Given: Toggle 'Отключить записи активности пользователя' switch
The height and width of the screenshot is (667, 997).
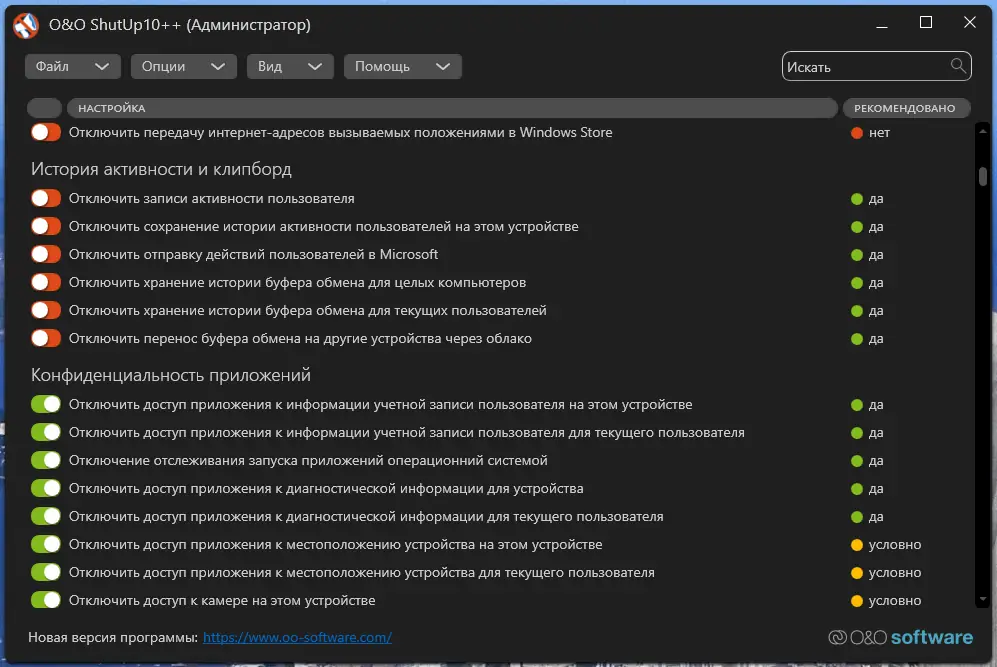Looking at the screenshot, I should 46,199.
